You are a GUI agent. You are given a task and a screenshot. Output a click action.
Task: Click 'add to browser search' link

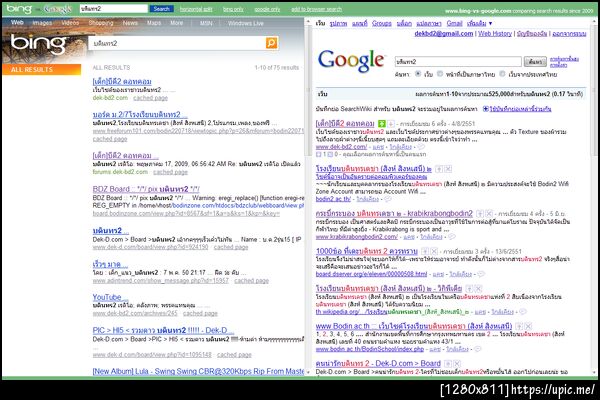(x=316, y=9)
